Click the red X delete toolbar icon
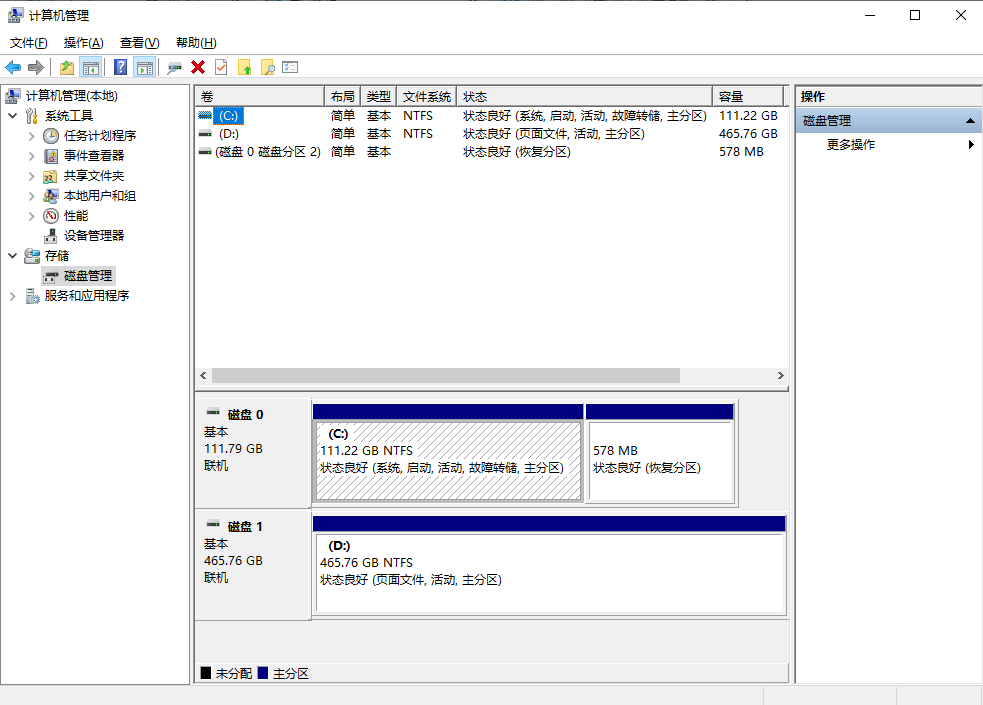 [x=196, y=67]
